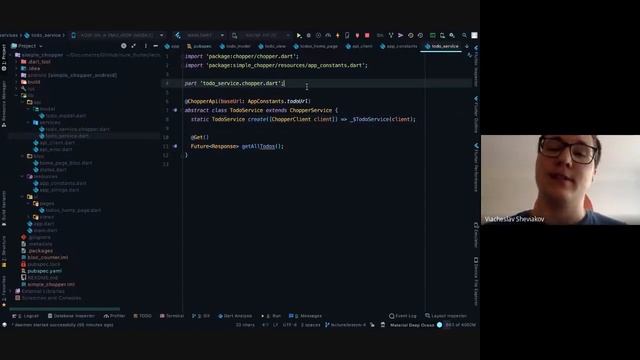Run the app with the green play icon
The height and width of the screenshot is (360, 640).
click(x=299, y=36)
